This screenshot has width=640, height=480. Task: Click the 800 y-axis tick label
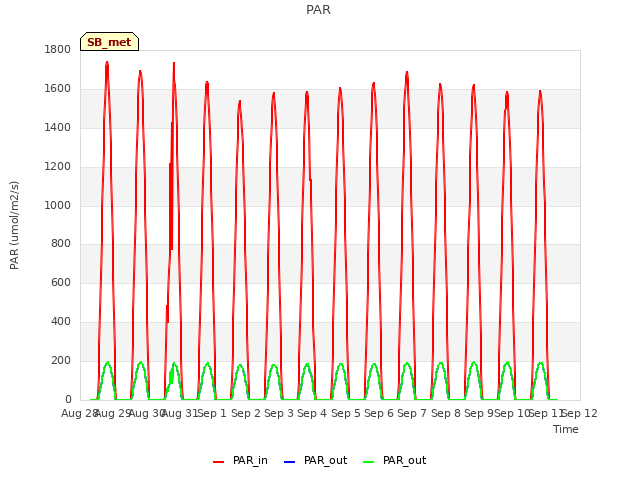click(x=61, y=244)
